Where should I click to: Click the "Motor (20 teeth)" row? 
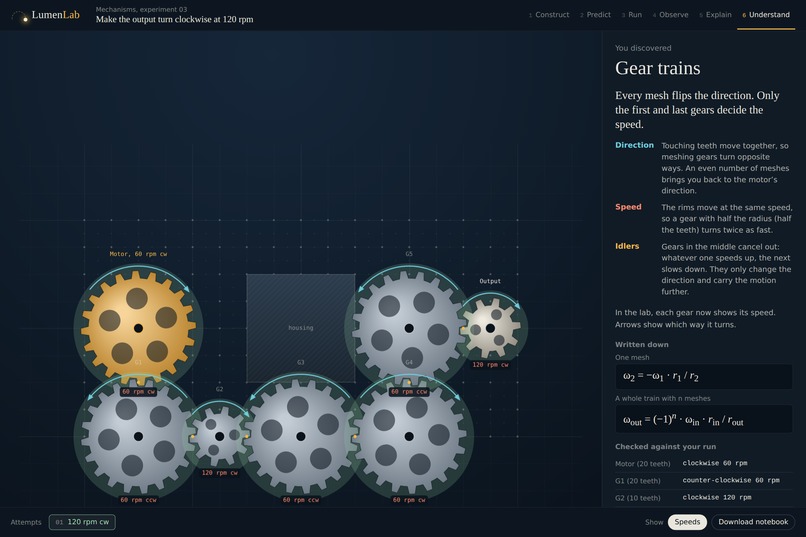point(703,464)
